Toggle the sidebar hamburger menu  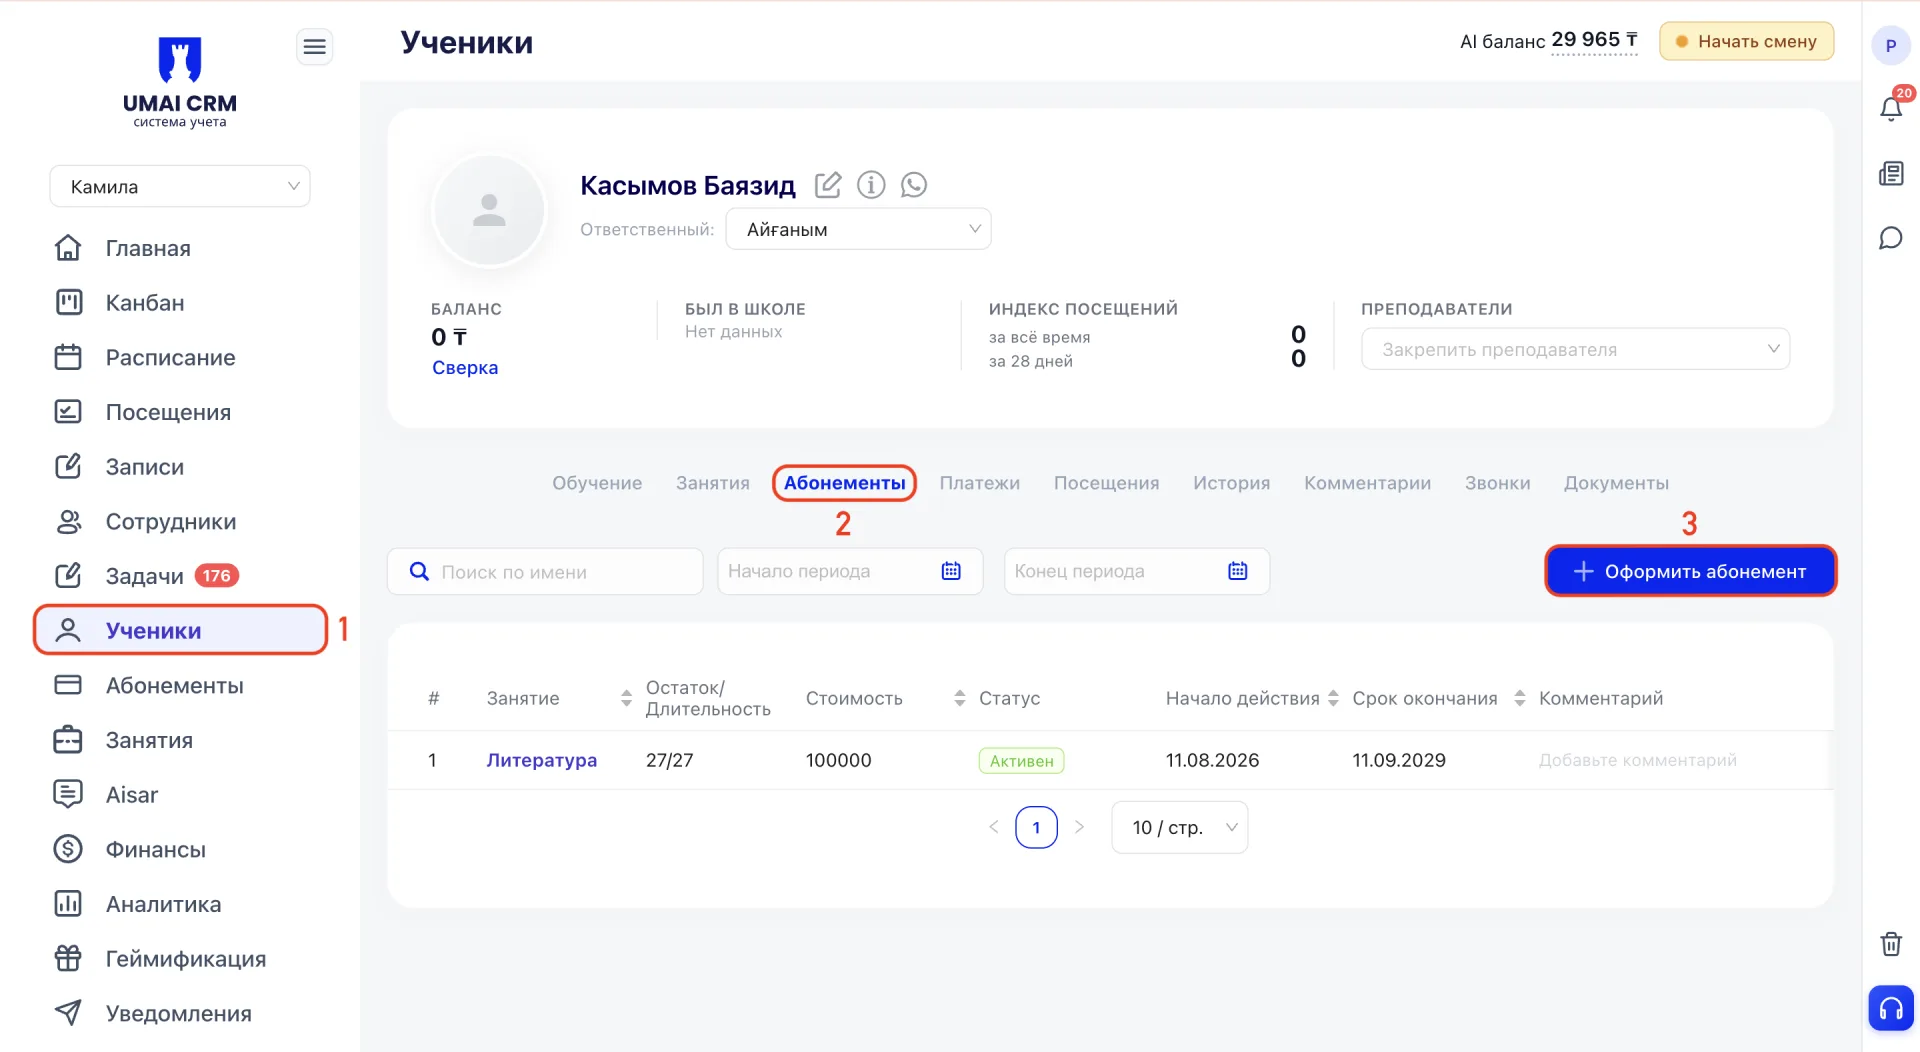[315, 47]
